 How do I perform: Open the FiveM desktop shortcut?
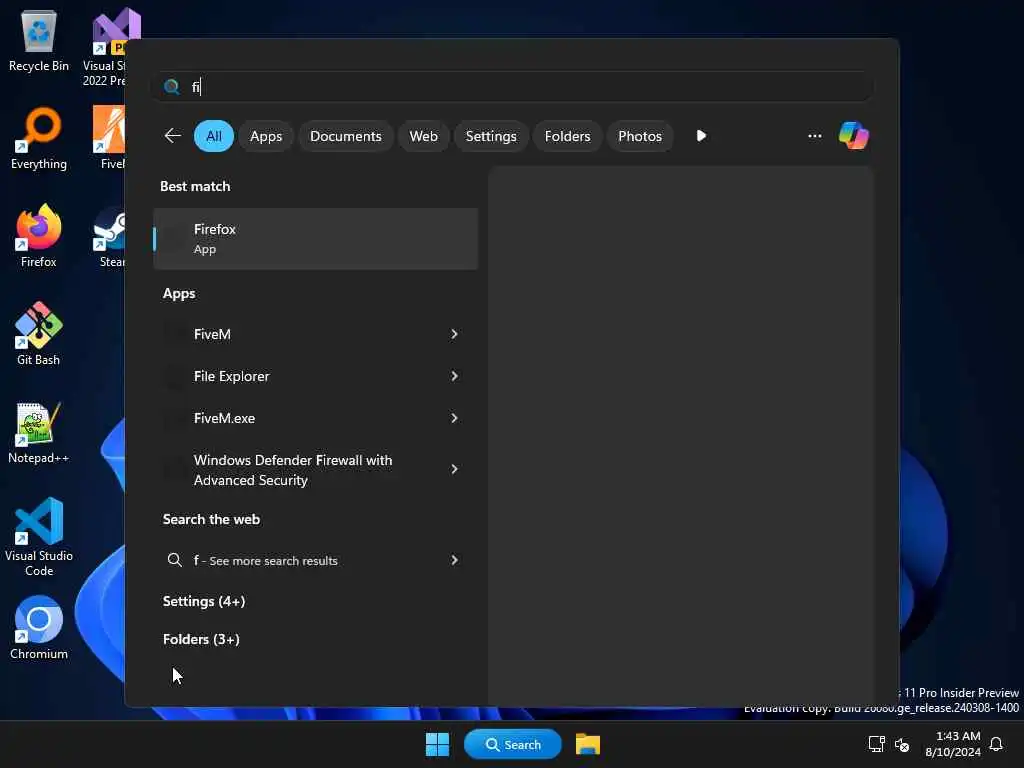pyautogui.click(x=110, y=138)
